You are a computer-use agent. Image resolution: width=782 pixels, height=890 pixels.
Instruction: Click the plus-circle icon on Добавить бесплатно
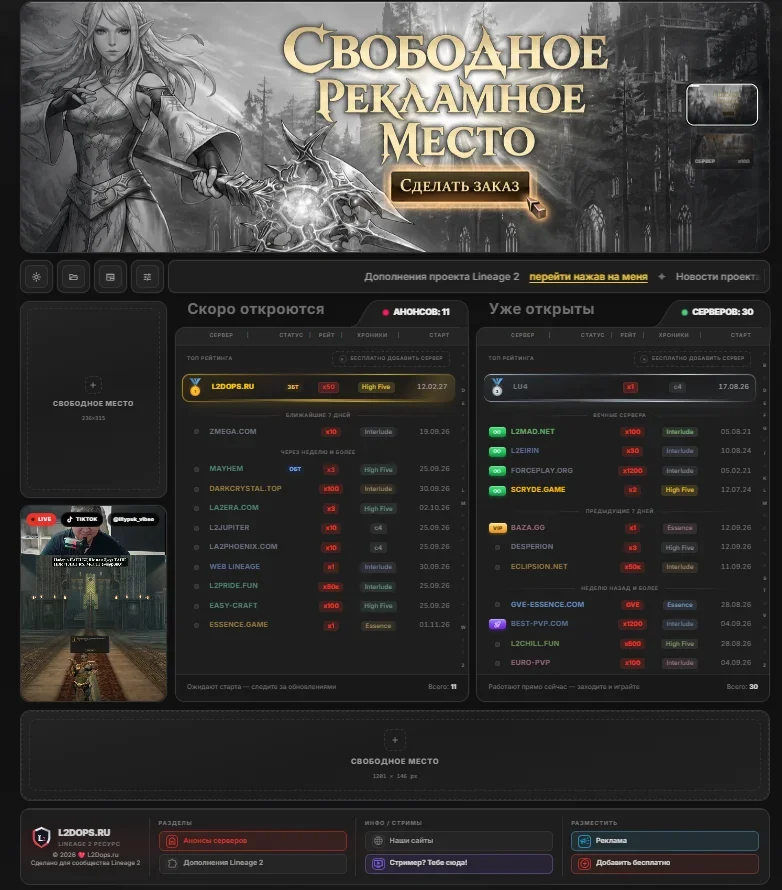(584, 863)
